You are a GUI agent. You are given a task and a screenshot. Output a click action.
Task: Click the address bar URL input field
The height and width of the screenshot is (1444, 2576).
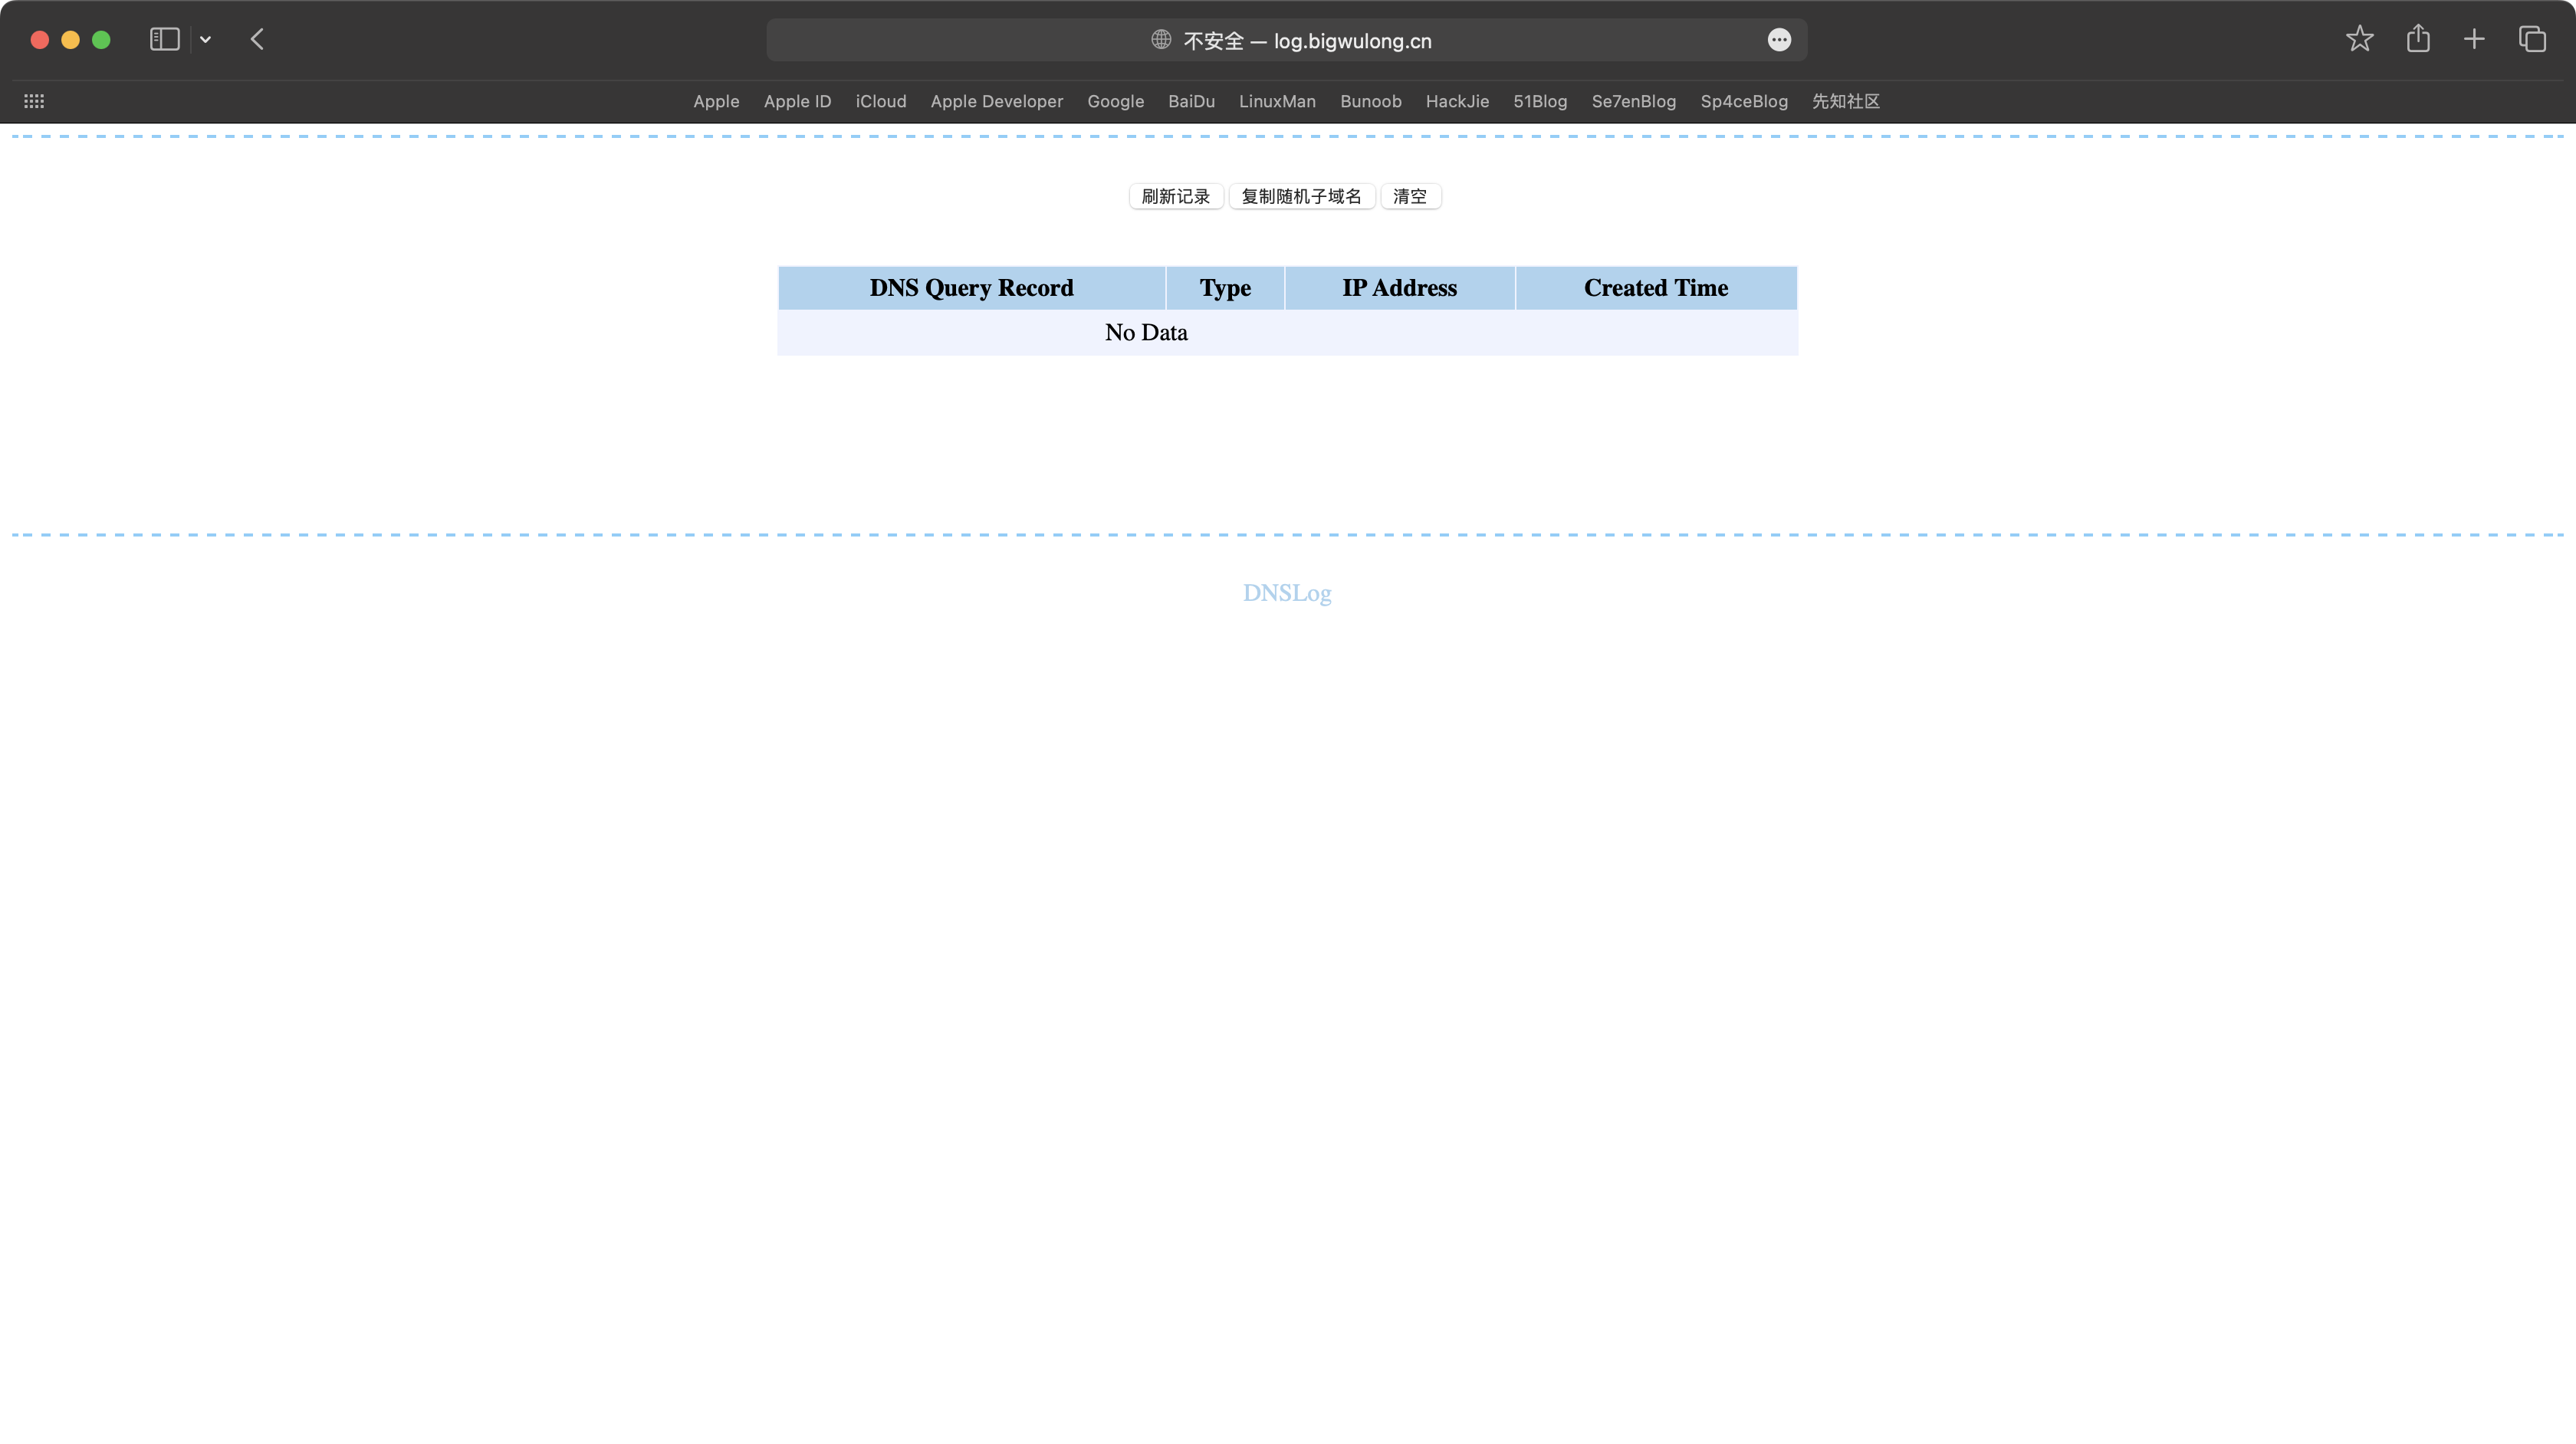click(1288, 39)
